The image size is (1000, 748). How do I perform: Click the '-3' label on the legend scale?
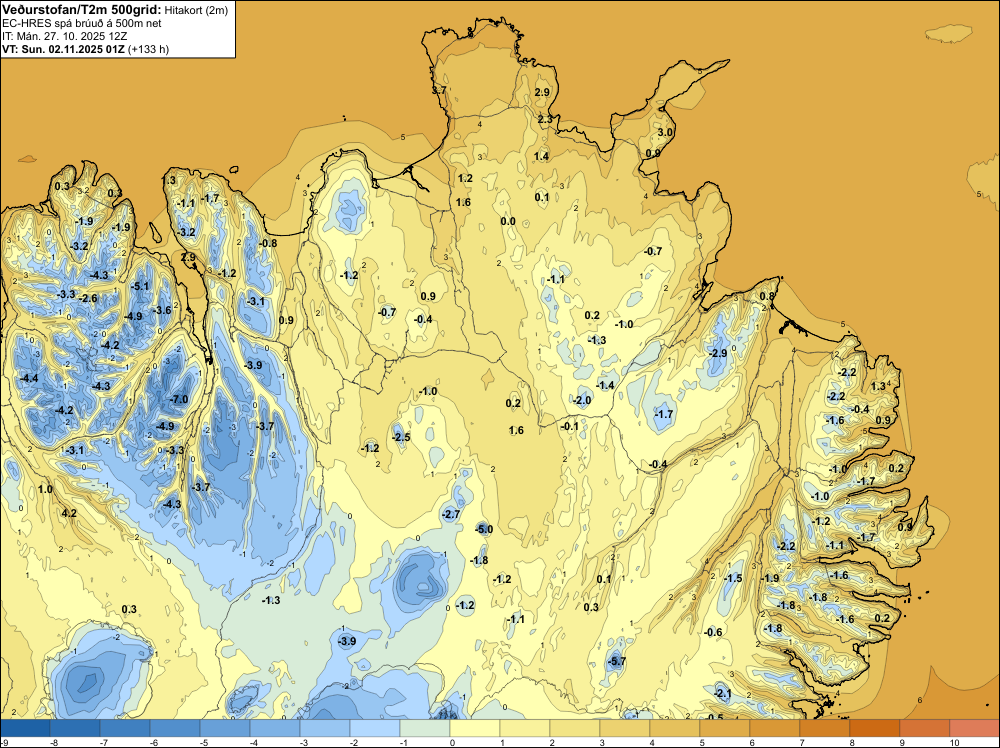tap(304, 742)
